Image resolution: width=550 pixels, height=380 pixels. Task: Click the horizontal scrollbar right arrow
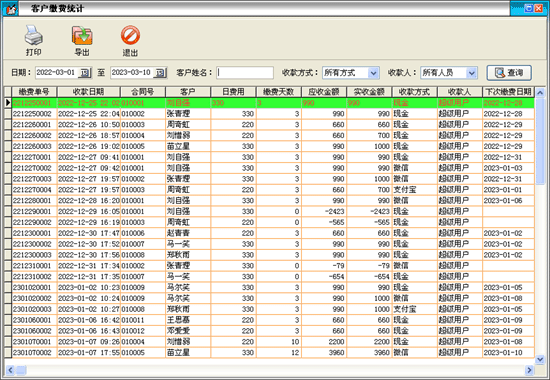(529, 370)
